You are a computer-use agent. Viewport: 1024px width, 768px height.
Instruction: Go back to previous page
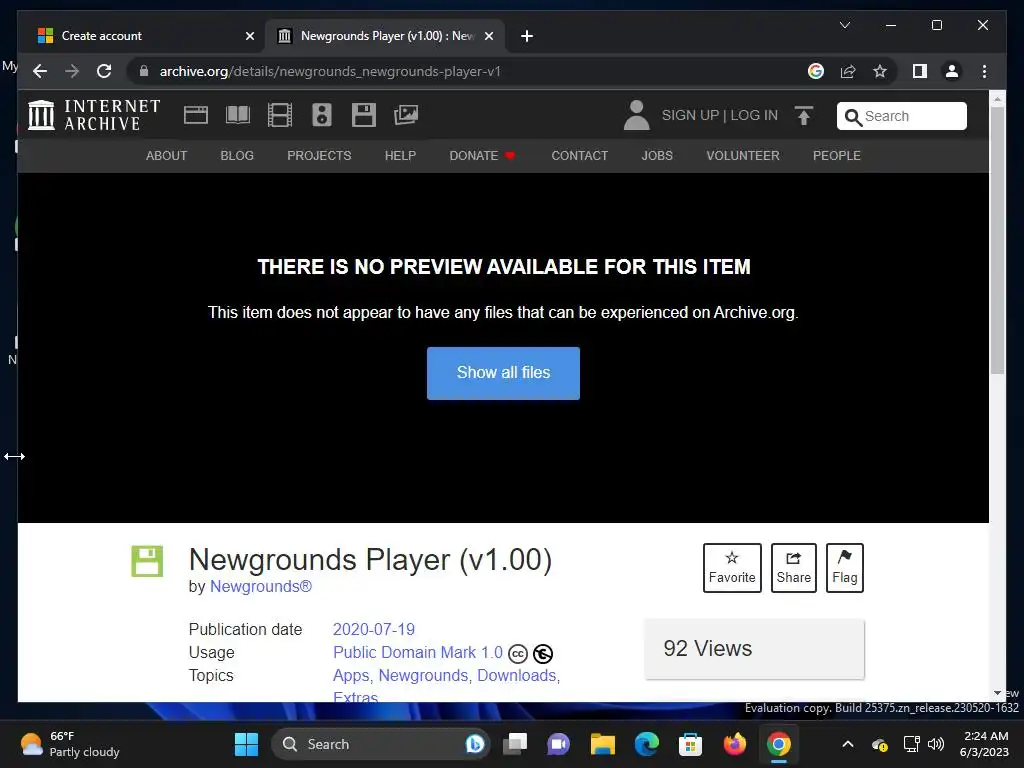coord(40,71)
